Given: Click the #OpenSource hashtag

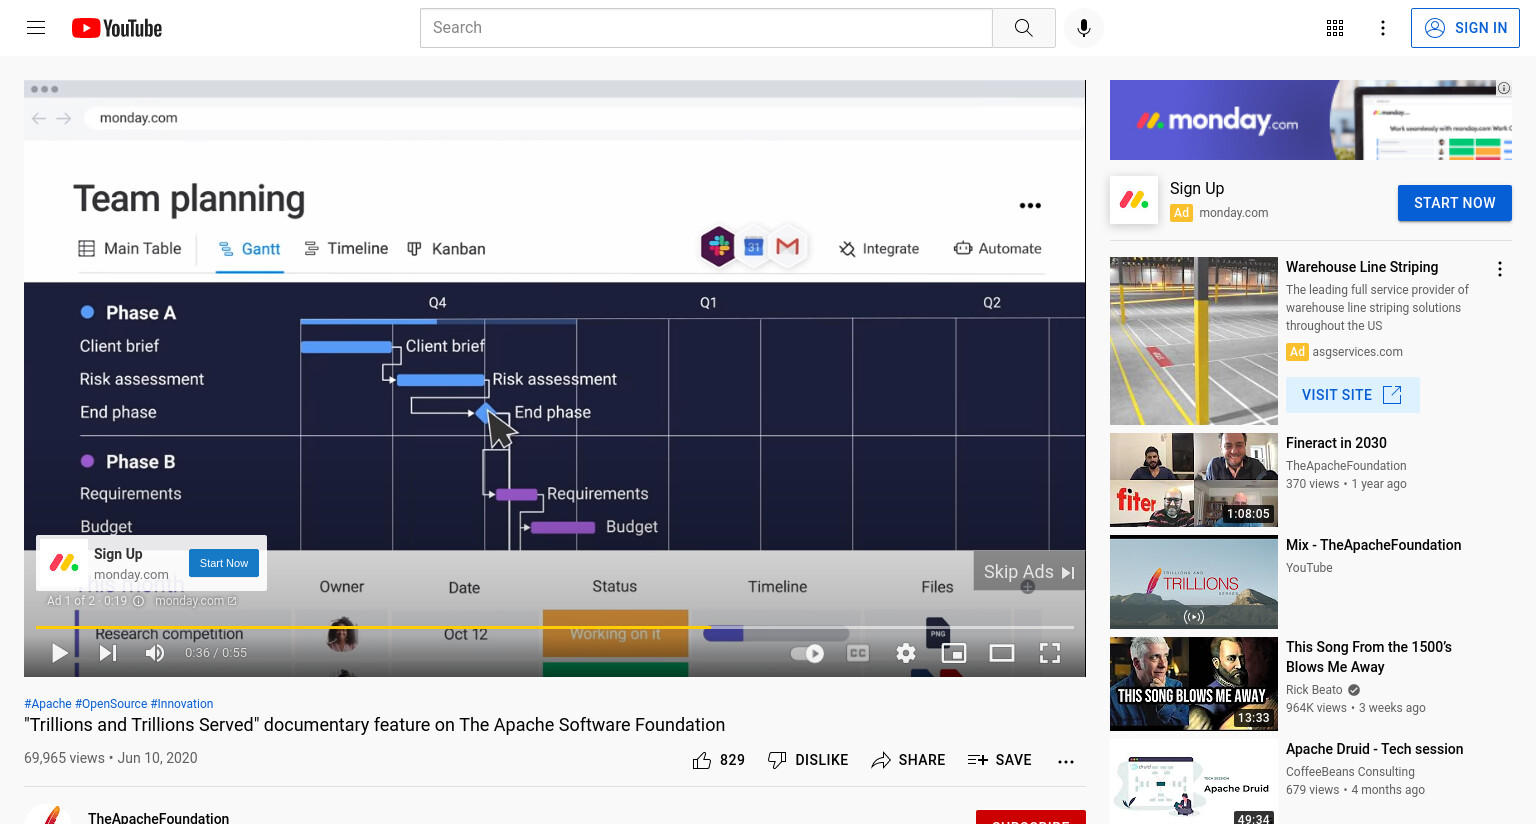Looking at the screenshot, I should point(111,704).
